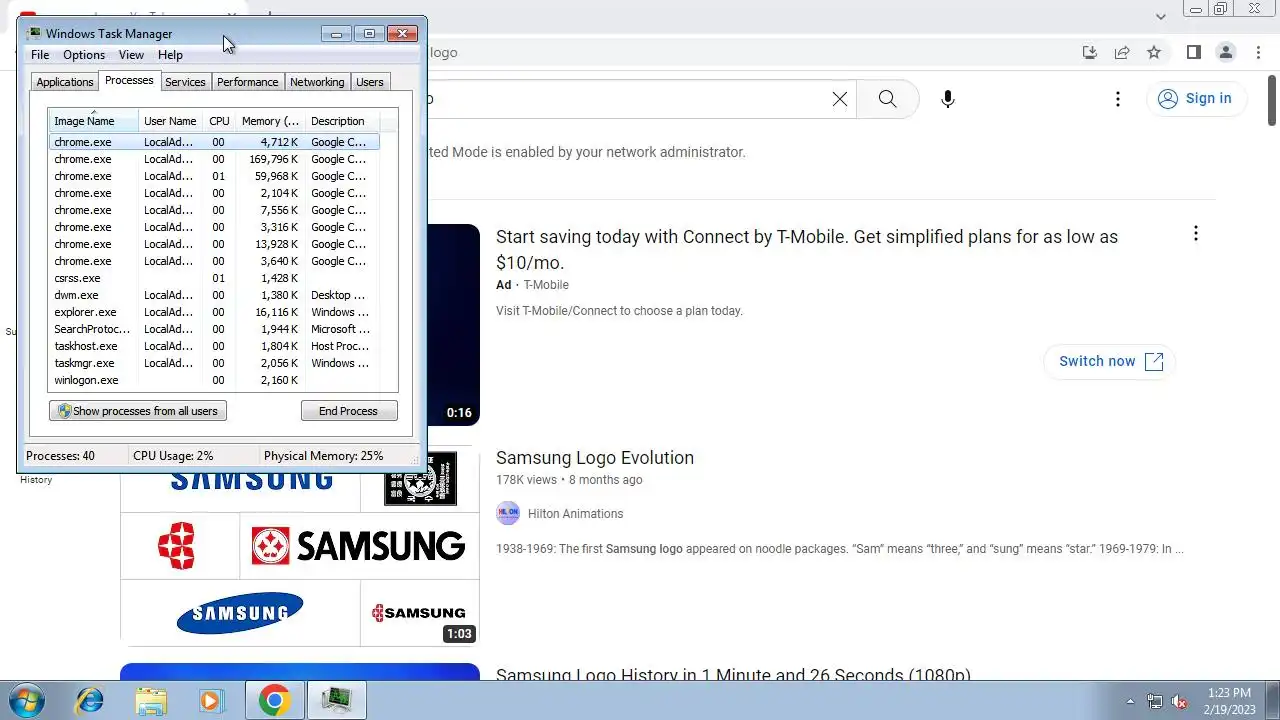Open the Samsung Logo Evolution thumbnail

tap(300, 548)
